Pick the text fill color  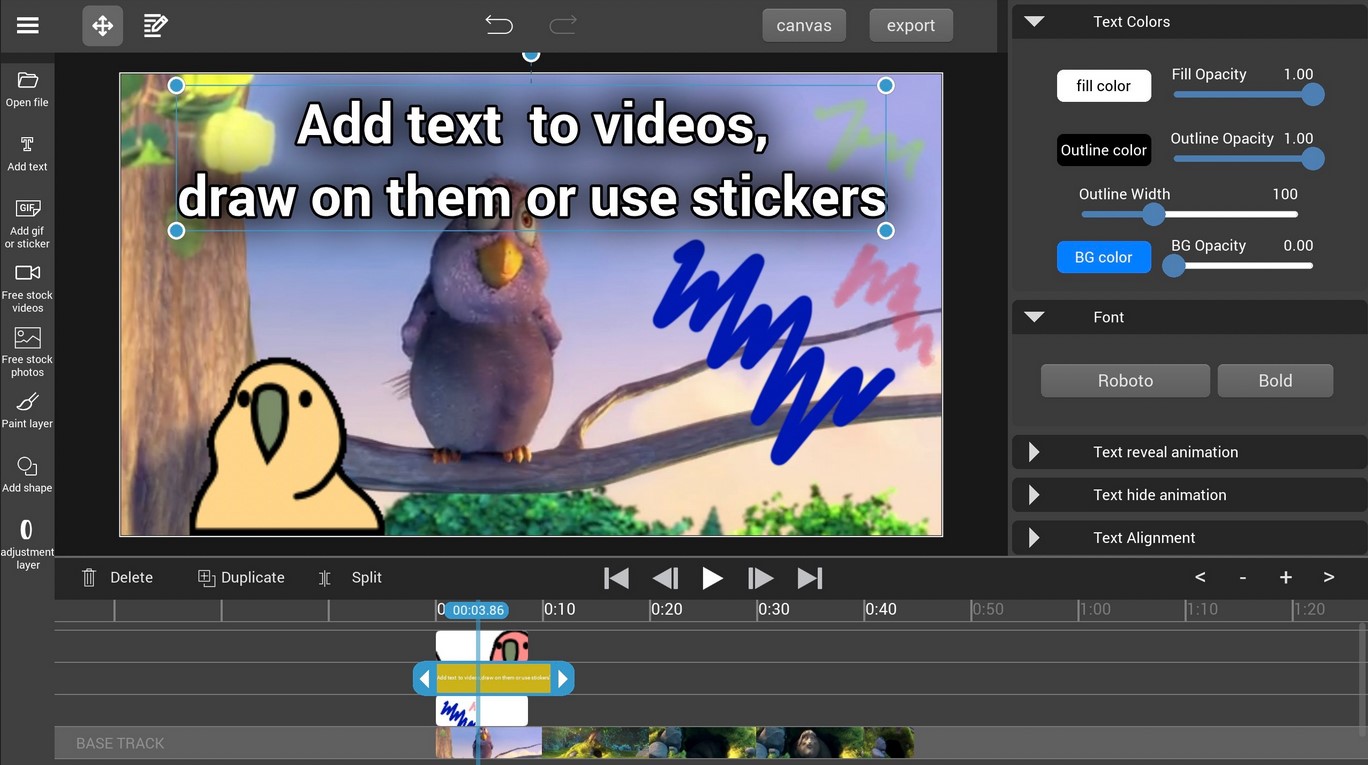click(1104, 86)
